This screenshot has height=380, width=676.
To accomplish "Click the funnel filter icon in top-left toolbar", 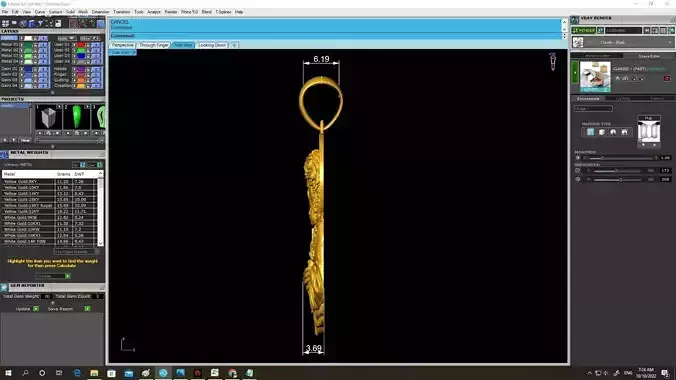I will pos(41,24).
